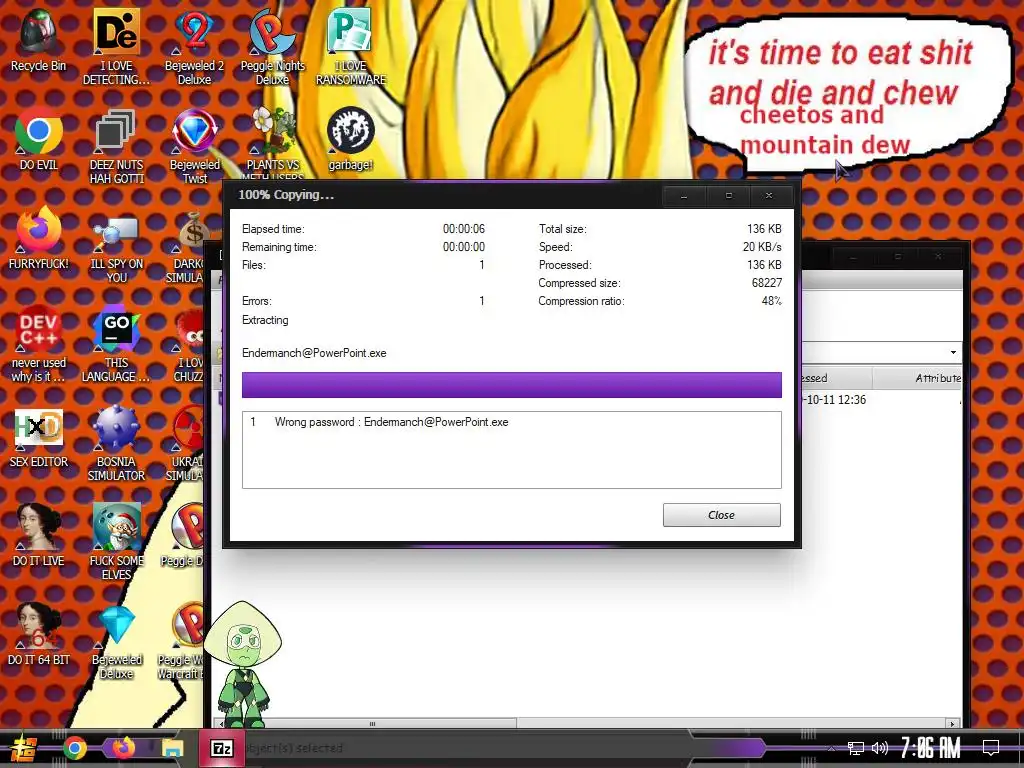Launch Bejeweled Deluxe diamond shortcut
1024x768 pixels.
[x=116, y=641]
